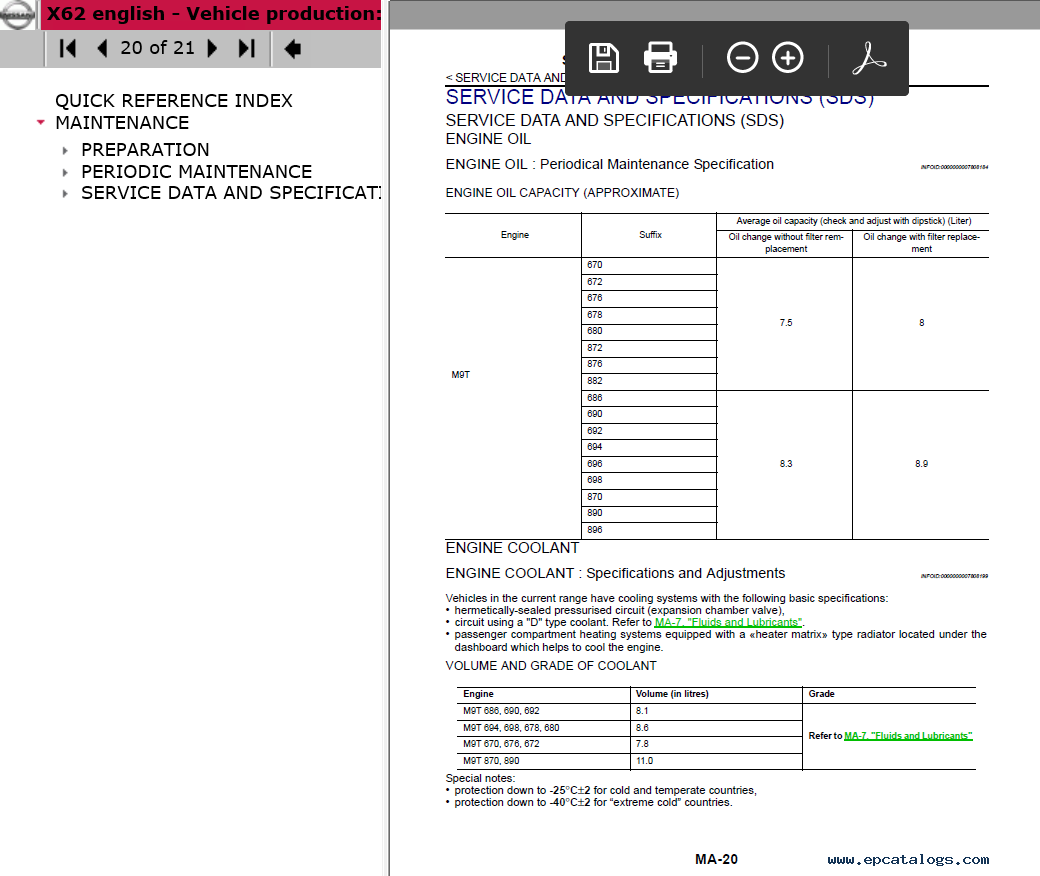Viewport: 1040px width, 876px height.
Task: Click 'Oil change with filter replacement' header
Action: tap(921, 243)
